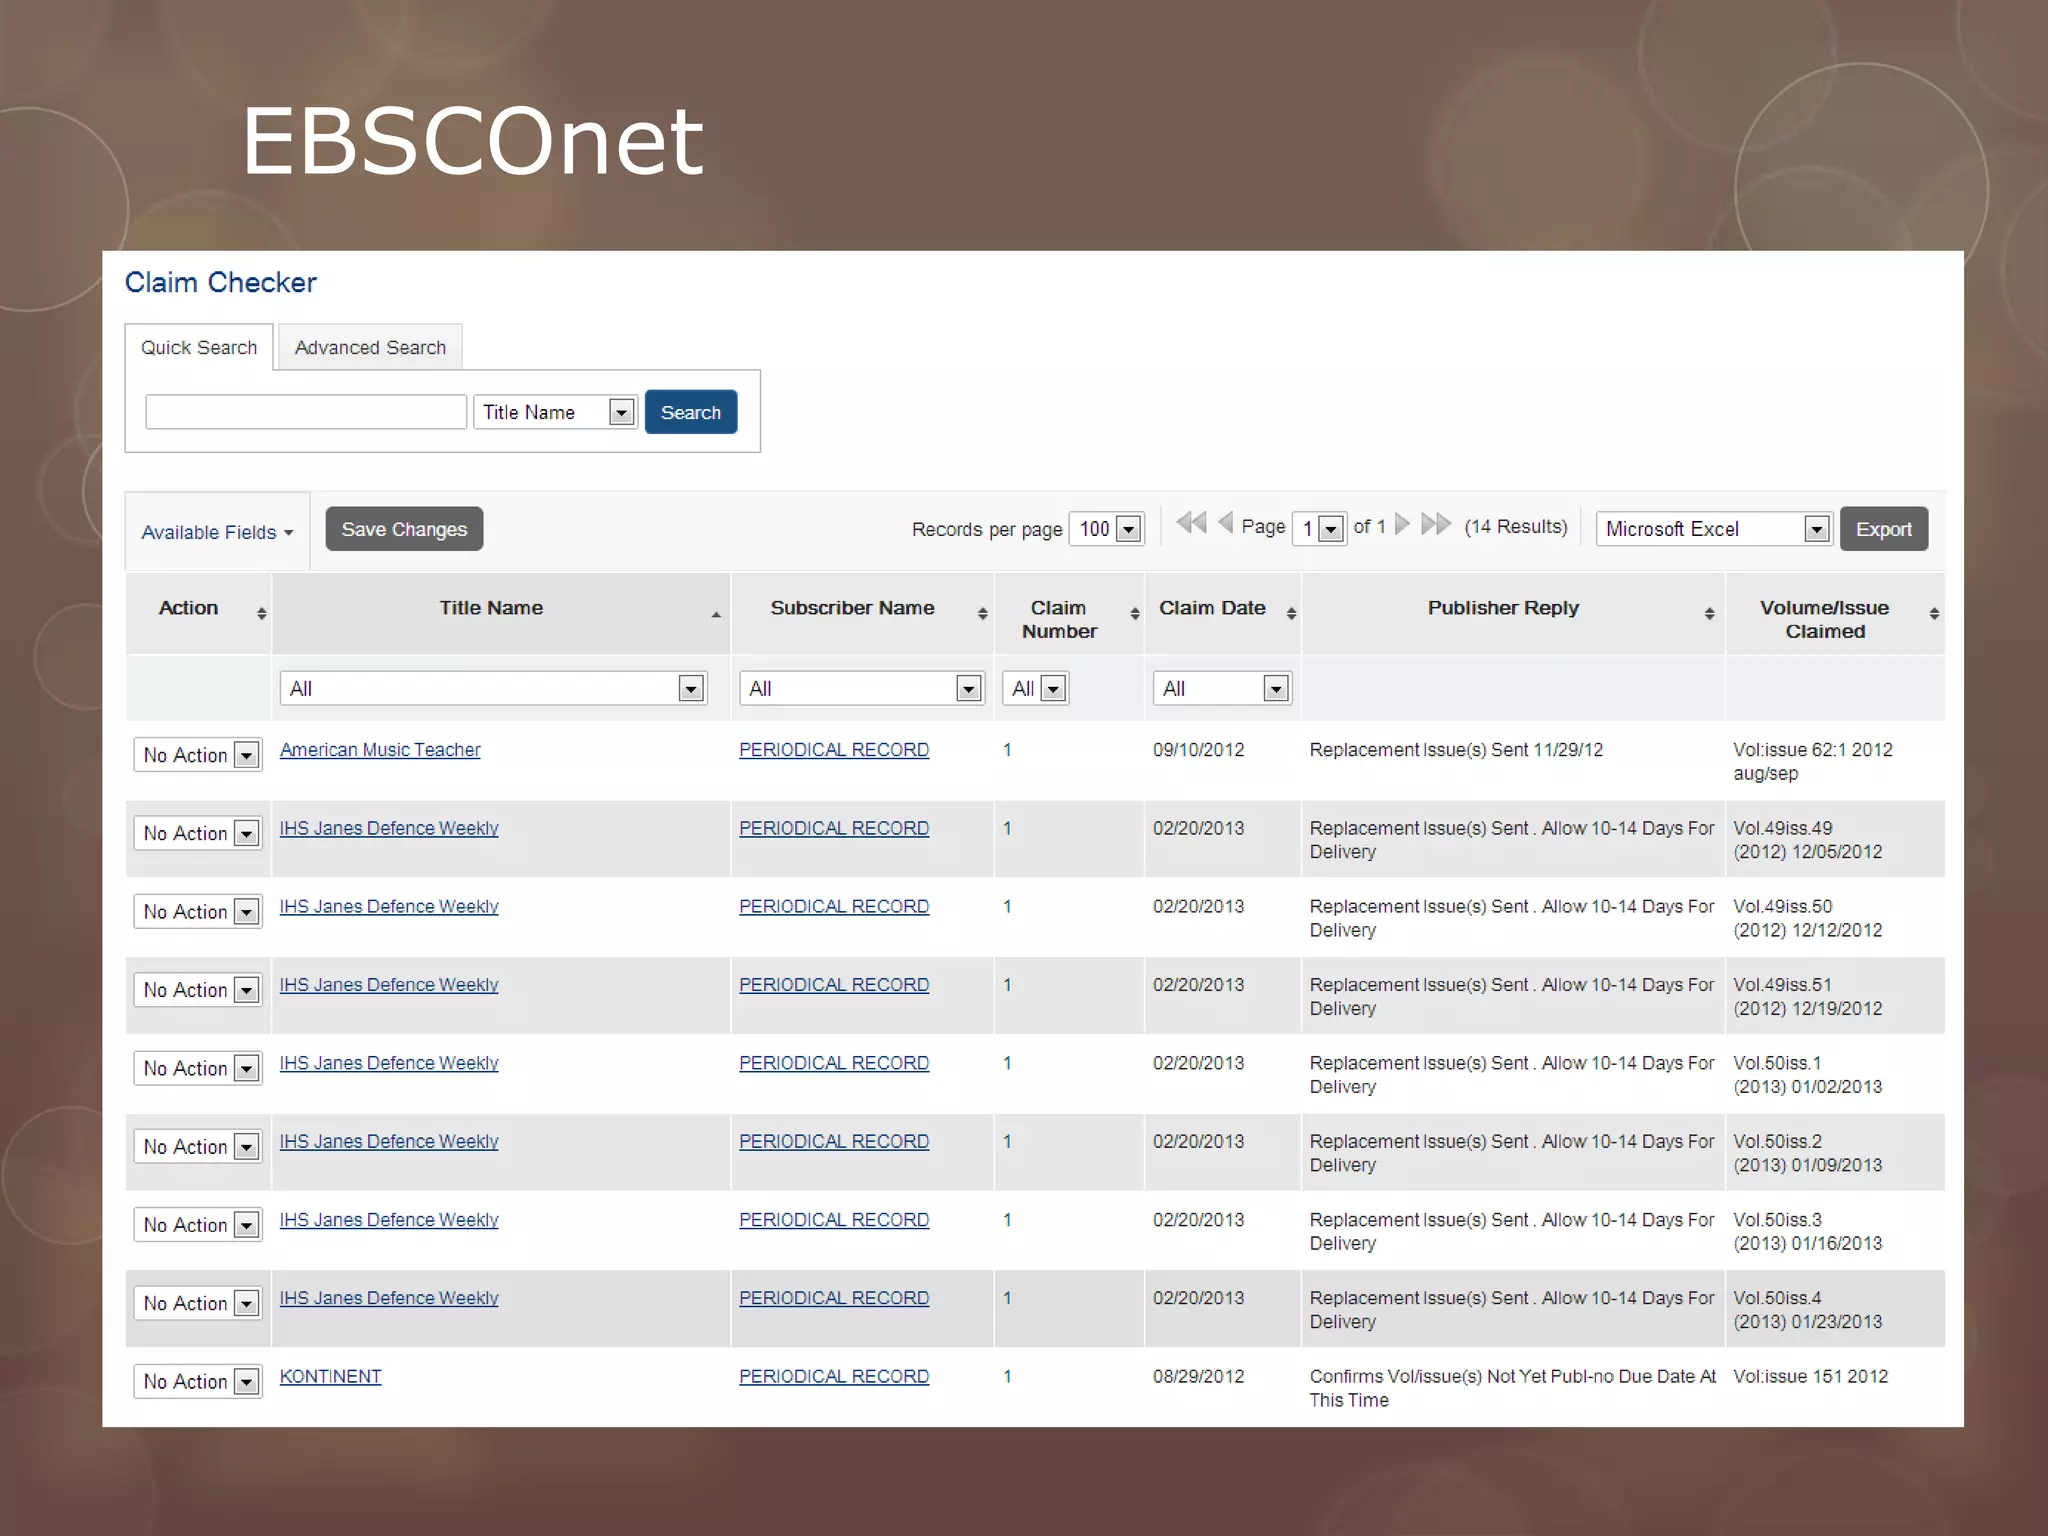The height and width of the screenshot is (1536, 2048).
Task: Expand the Available Fields menu
Action: (x=217, y=532)
